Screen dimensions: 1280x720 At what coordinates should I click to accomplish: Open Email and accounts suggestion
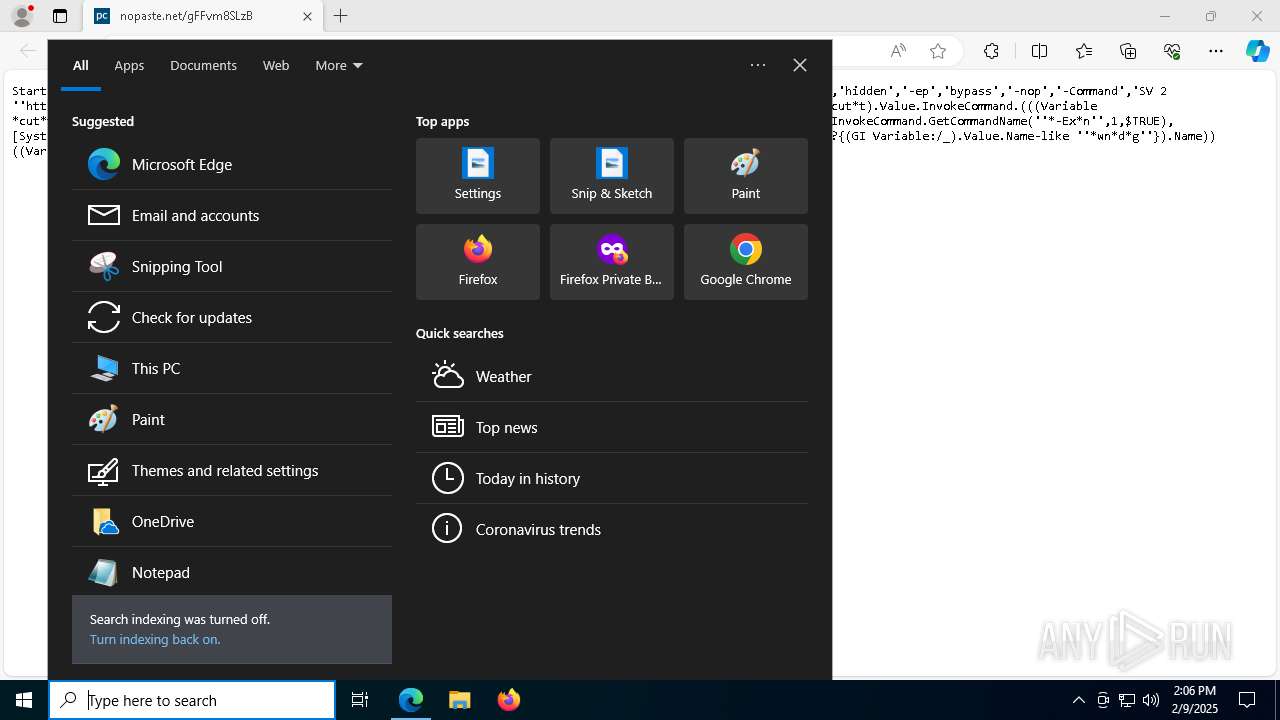[232, 215]
